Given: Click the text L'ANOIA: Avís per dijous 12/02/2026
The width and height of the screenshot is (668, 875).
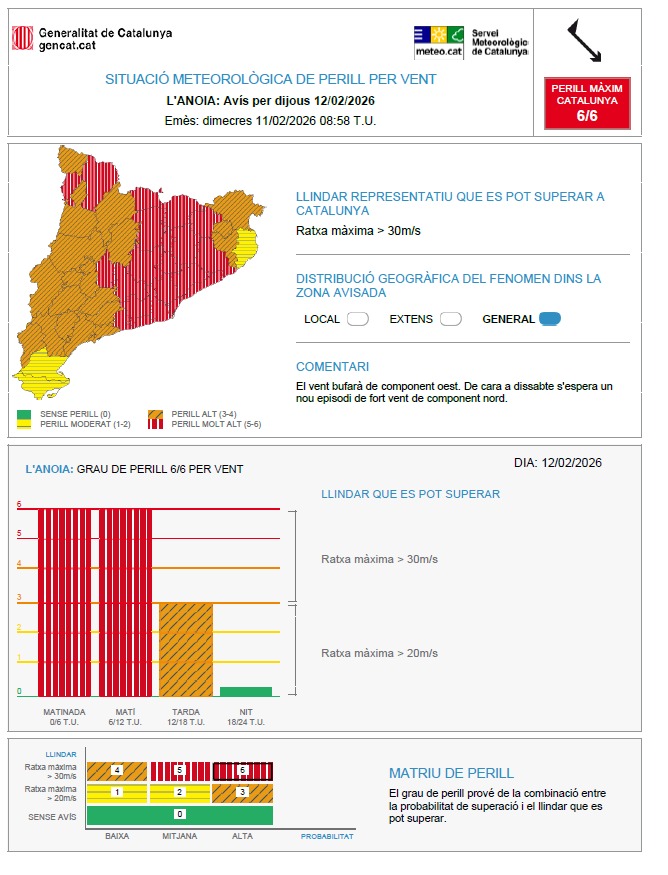Looking at the screenshot, I should coord(271,101).
